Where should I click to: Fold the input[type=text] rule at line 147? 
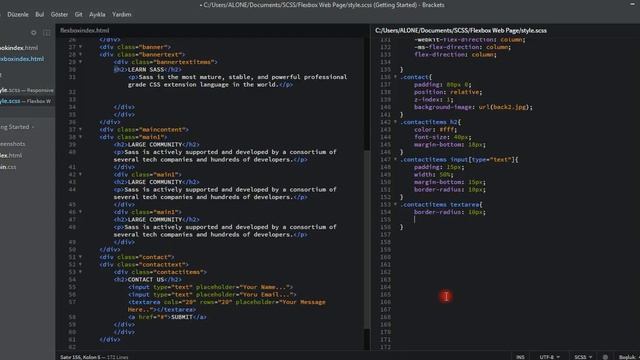coord(395,160)
